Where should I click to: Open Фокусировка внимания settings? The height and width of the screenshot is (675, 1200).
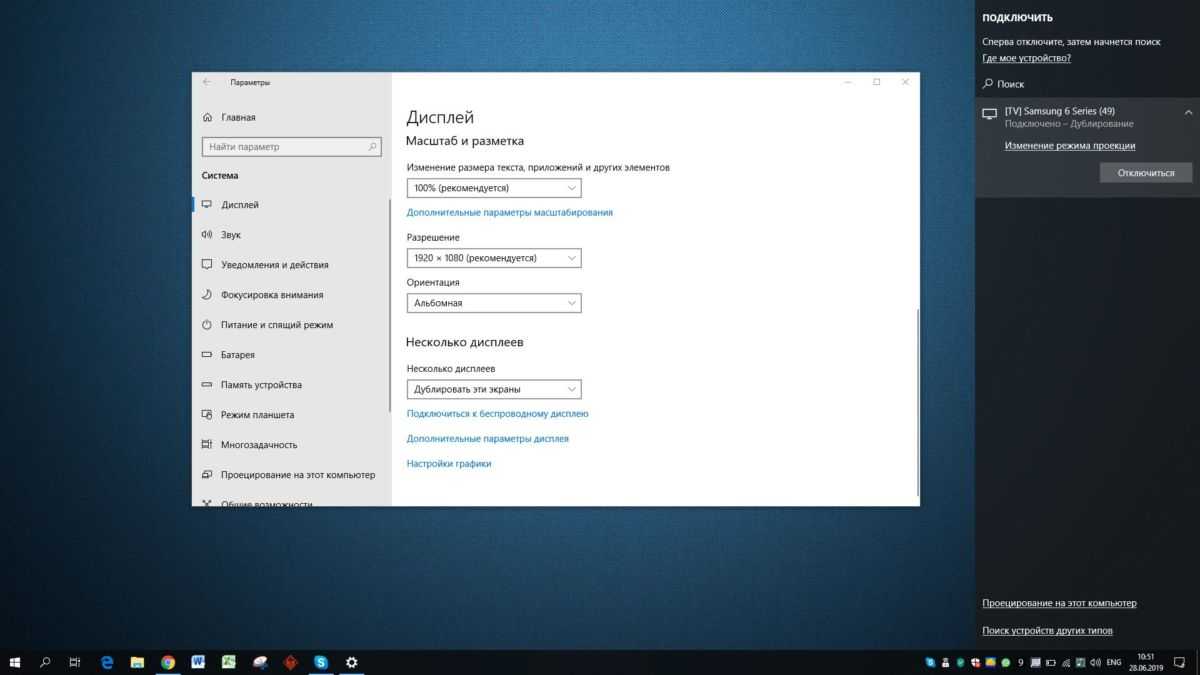pyautogui.click(x=272, y=295)
